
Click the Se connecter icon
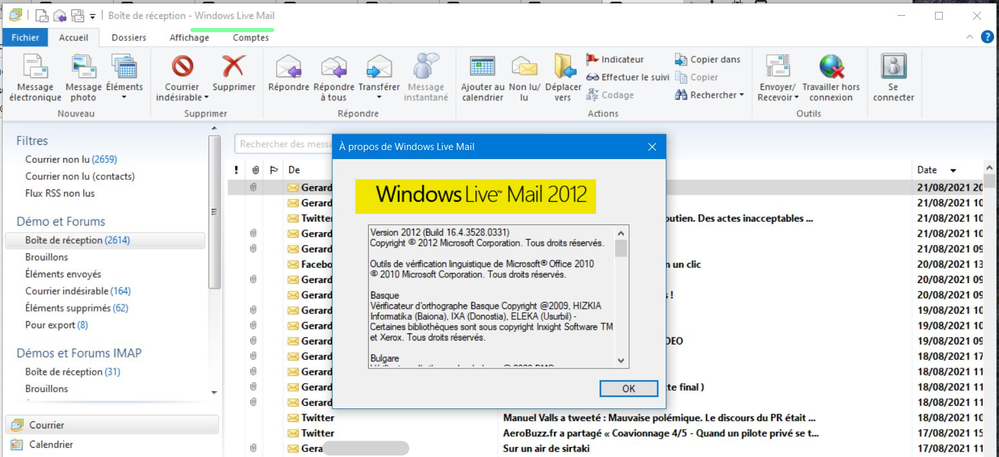(x=893, y=68)
